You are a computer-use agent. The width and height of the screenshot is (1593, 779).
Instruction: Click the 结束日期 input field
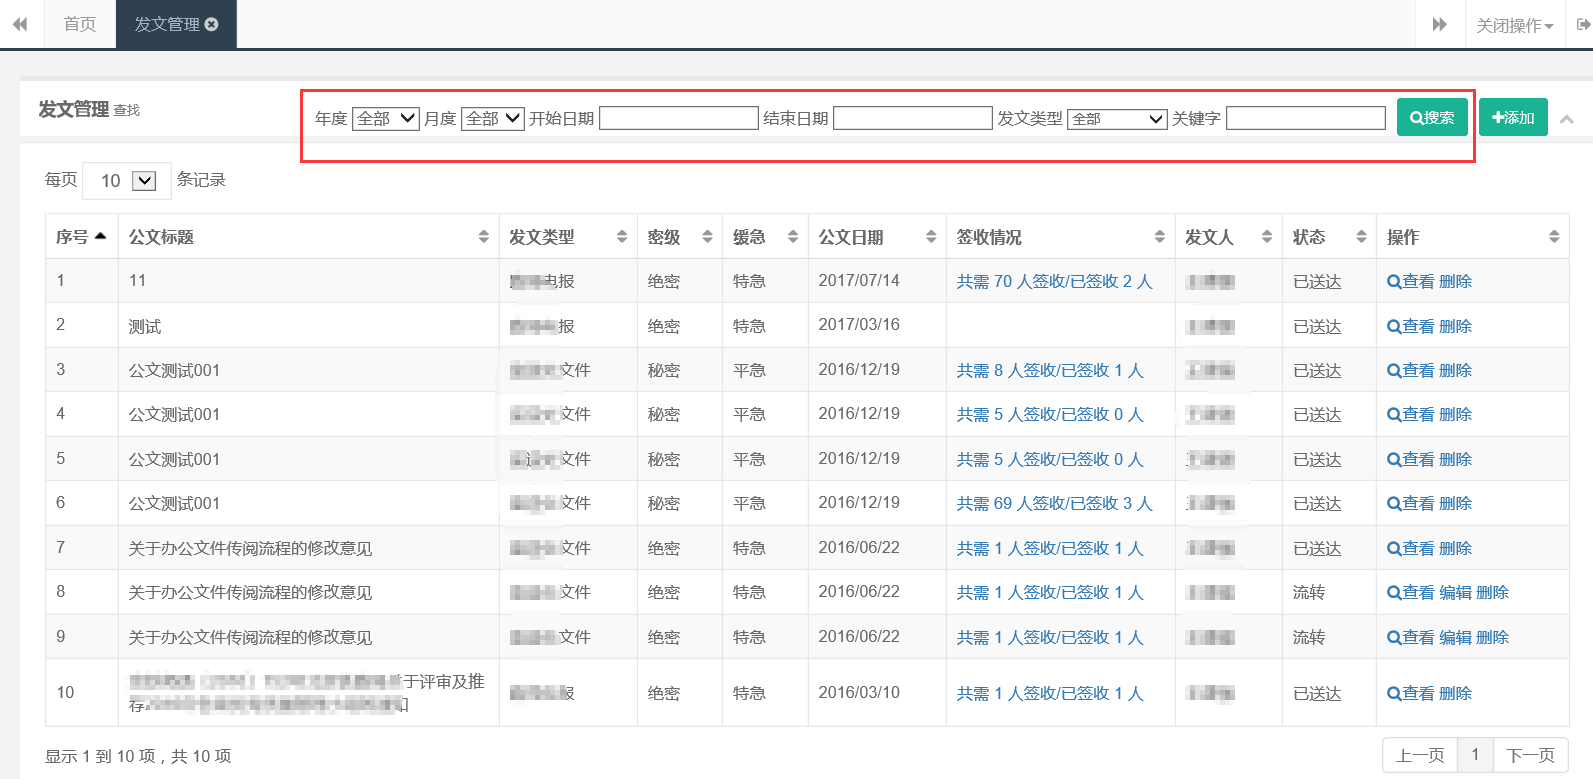click(913, 118)
